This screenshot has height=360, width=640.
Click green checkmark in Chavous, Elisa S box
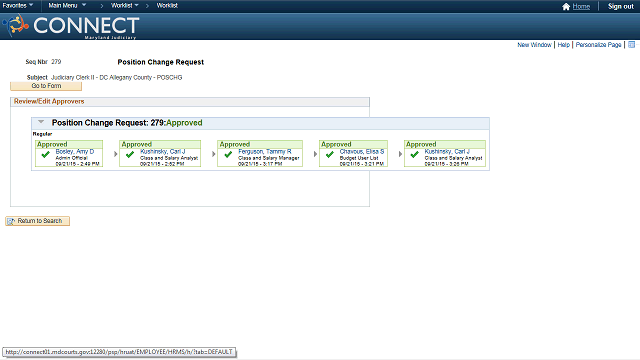coord(330,155)
